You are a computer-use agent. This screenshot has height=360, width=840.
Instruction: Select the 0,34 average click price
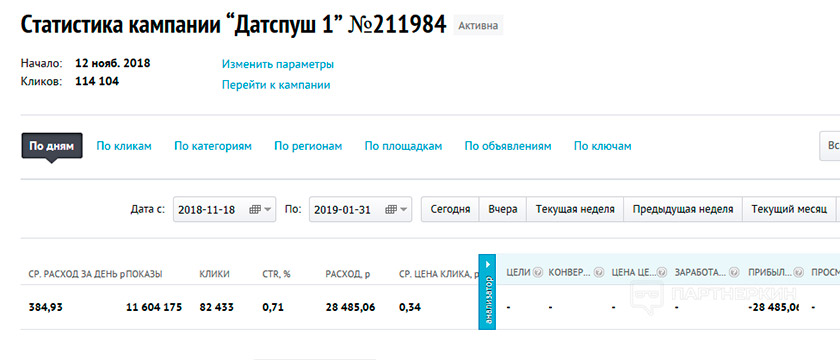pyautogui.click(x=410, y=308)
